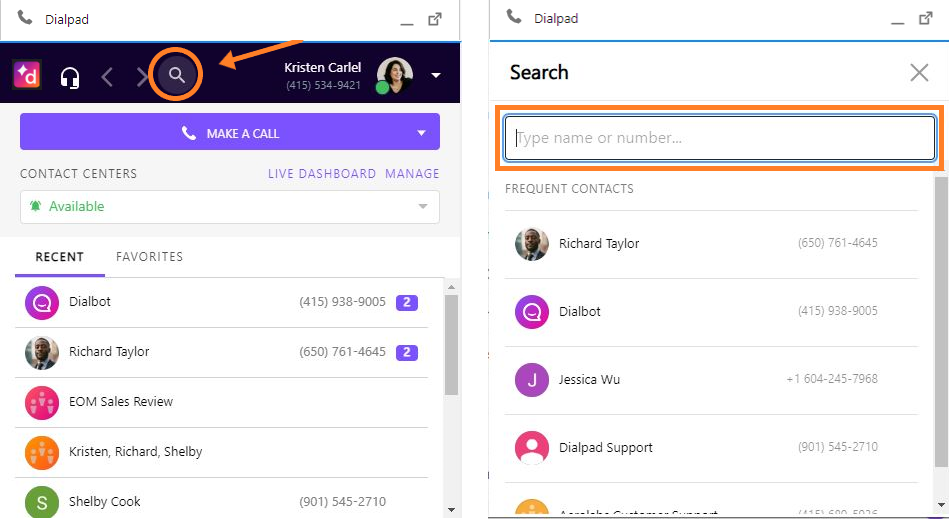Pop out the left Dialpad window

tap(435, 19)
